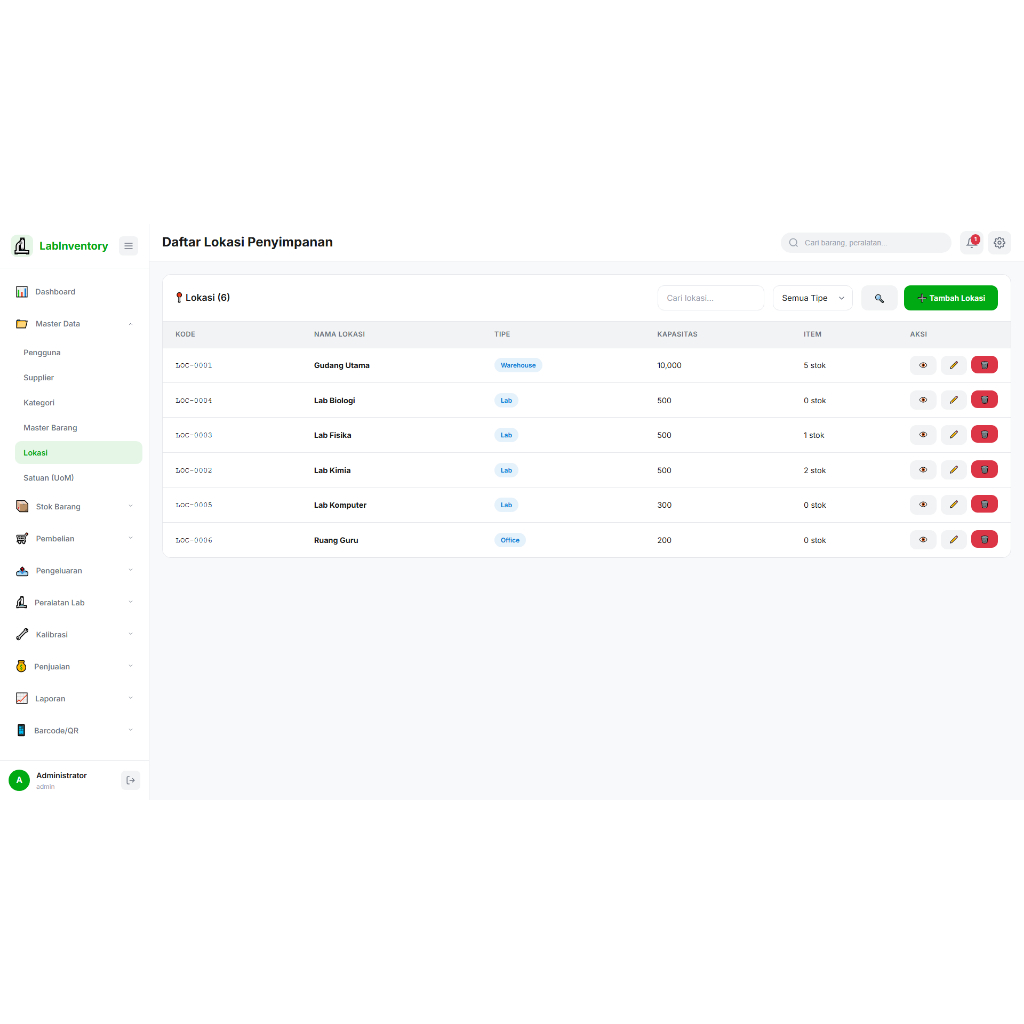Screen dimensions: 1024x1024
Task: Click the Barcode/QR phone icon
Action: pyautogui.click(x=21, y=730)
